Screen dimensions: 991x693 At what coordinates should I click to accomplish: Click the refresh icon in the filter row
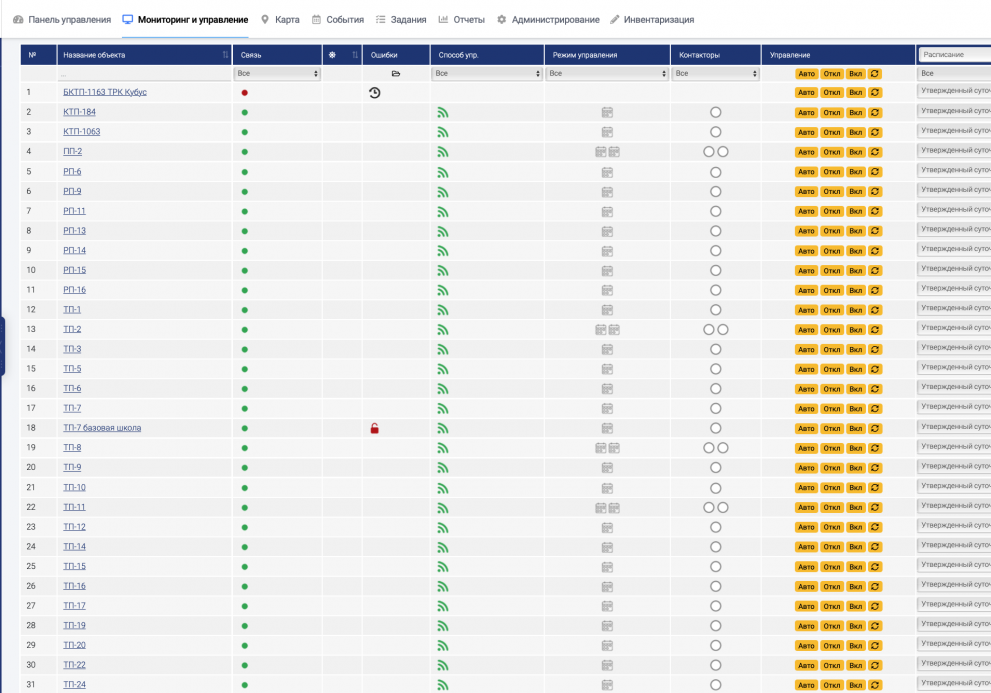[875, 74]
